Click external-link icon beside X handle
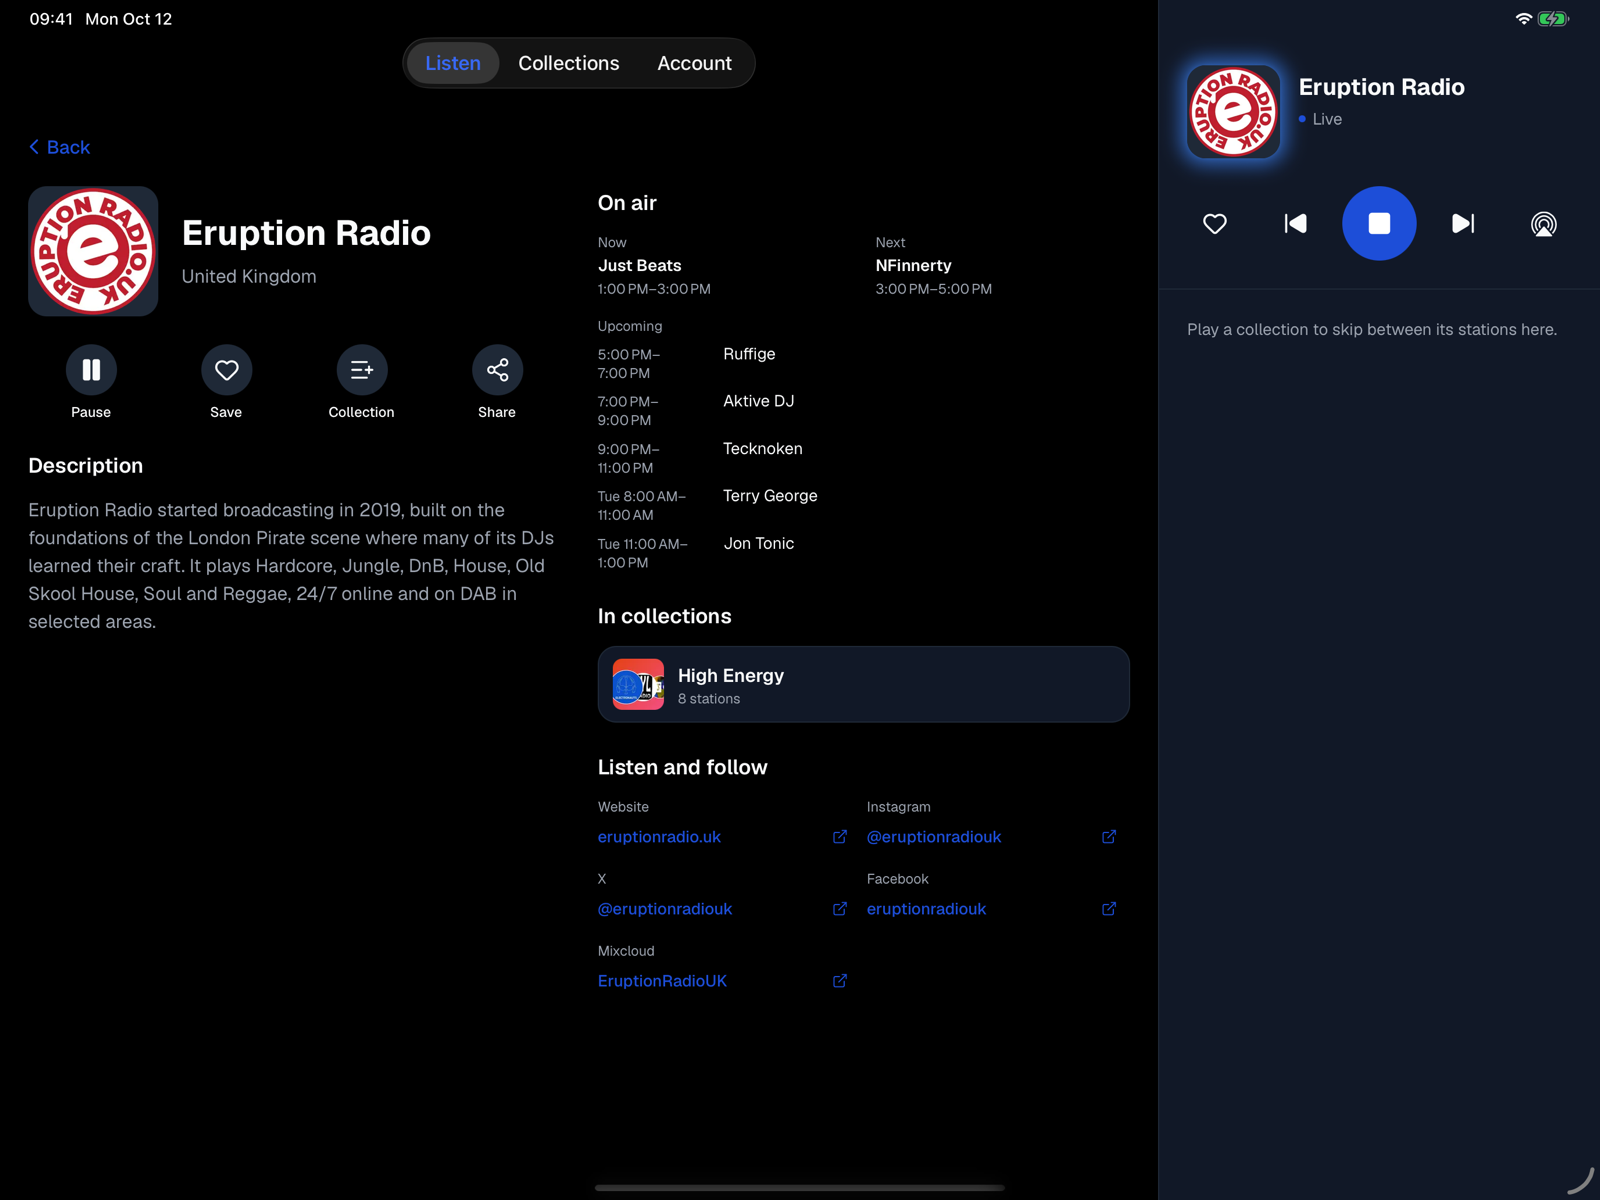 pos(840,909)
